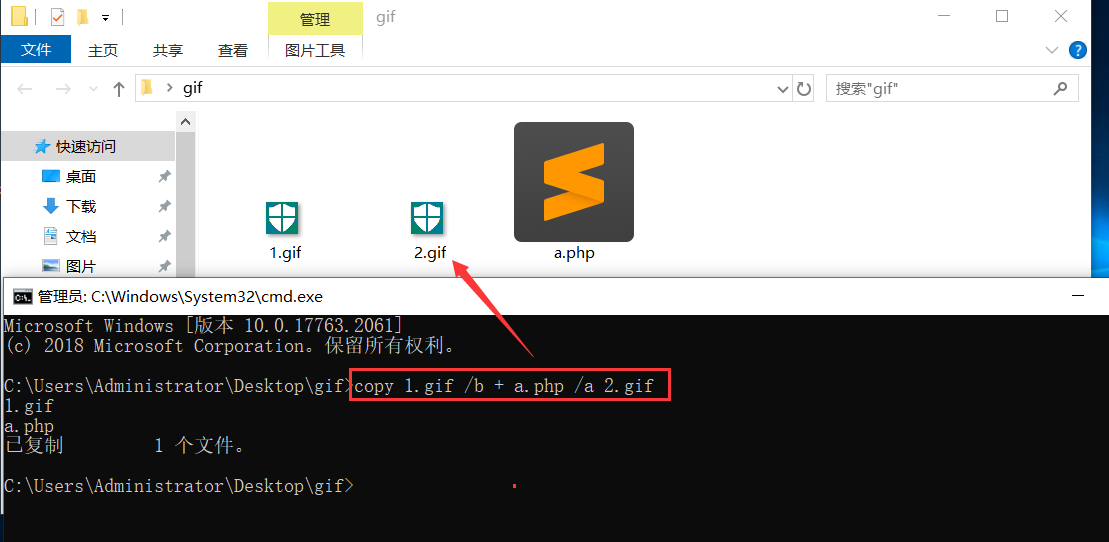Click the a.php file name label
The height and width of the screenshot is (542, 1109).
tap(574, 253)
